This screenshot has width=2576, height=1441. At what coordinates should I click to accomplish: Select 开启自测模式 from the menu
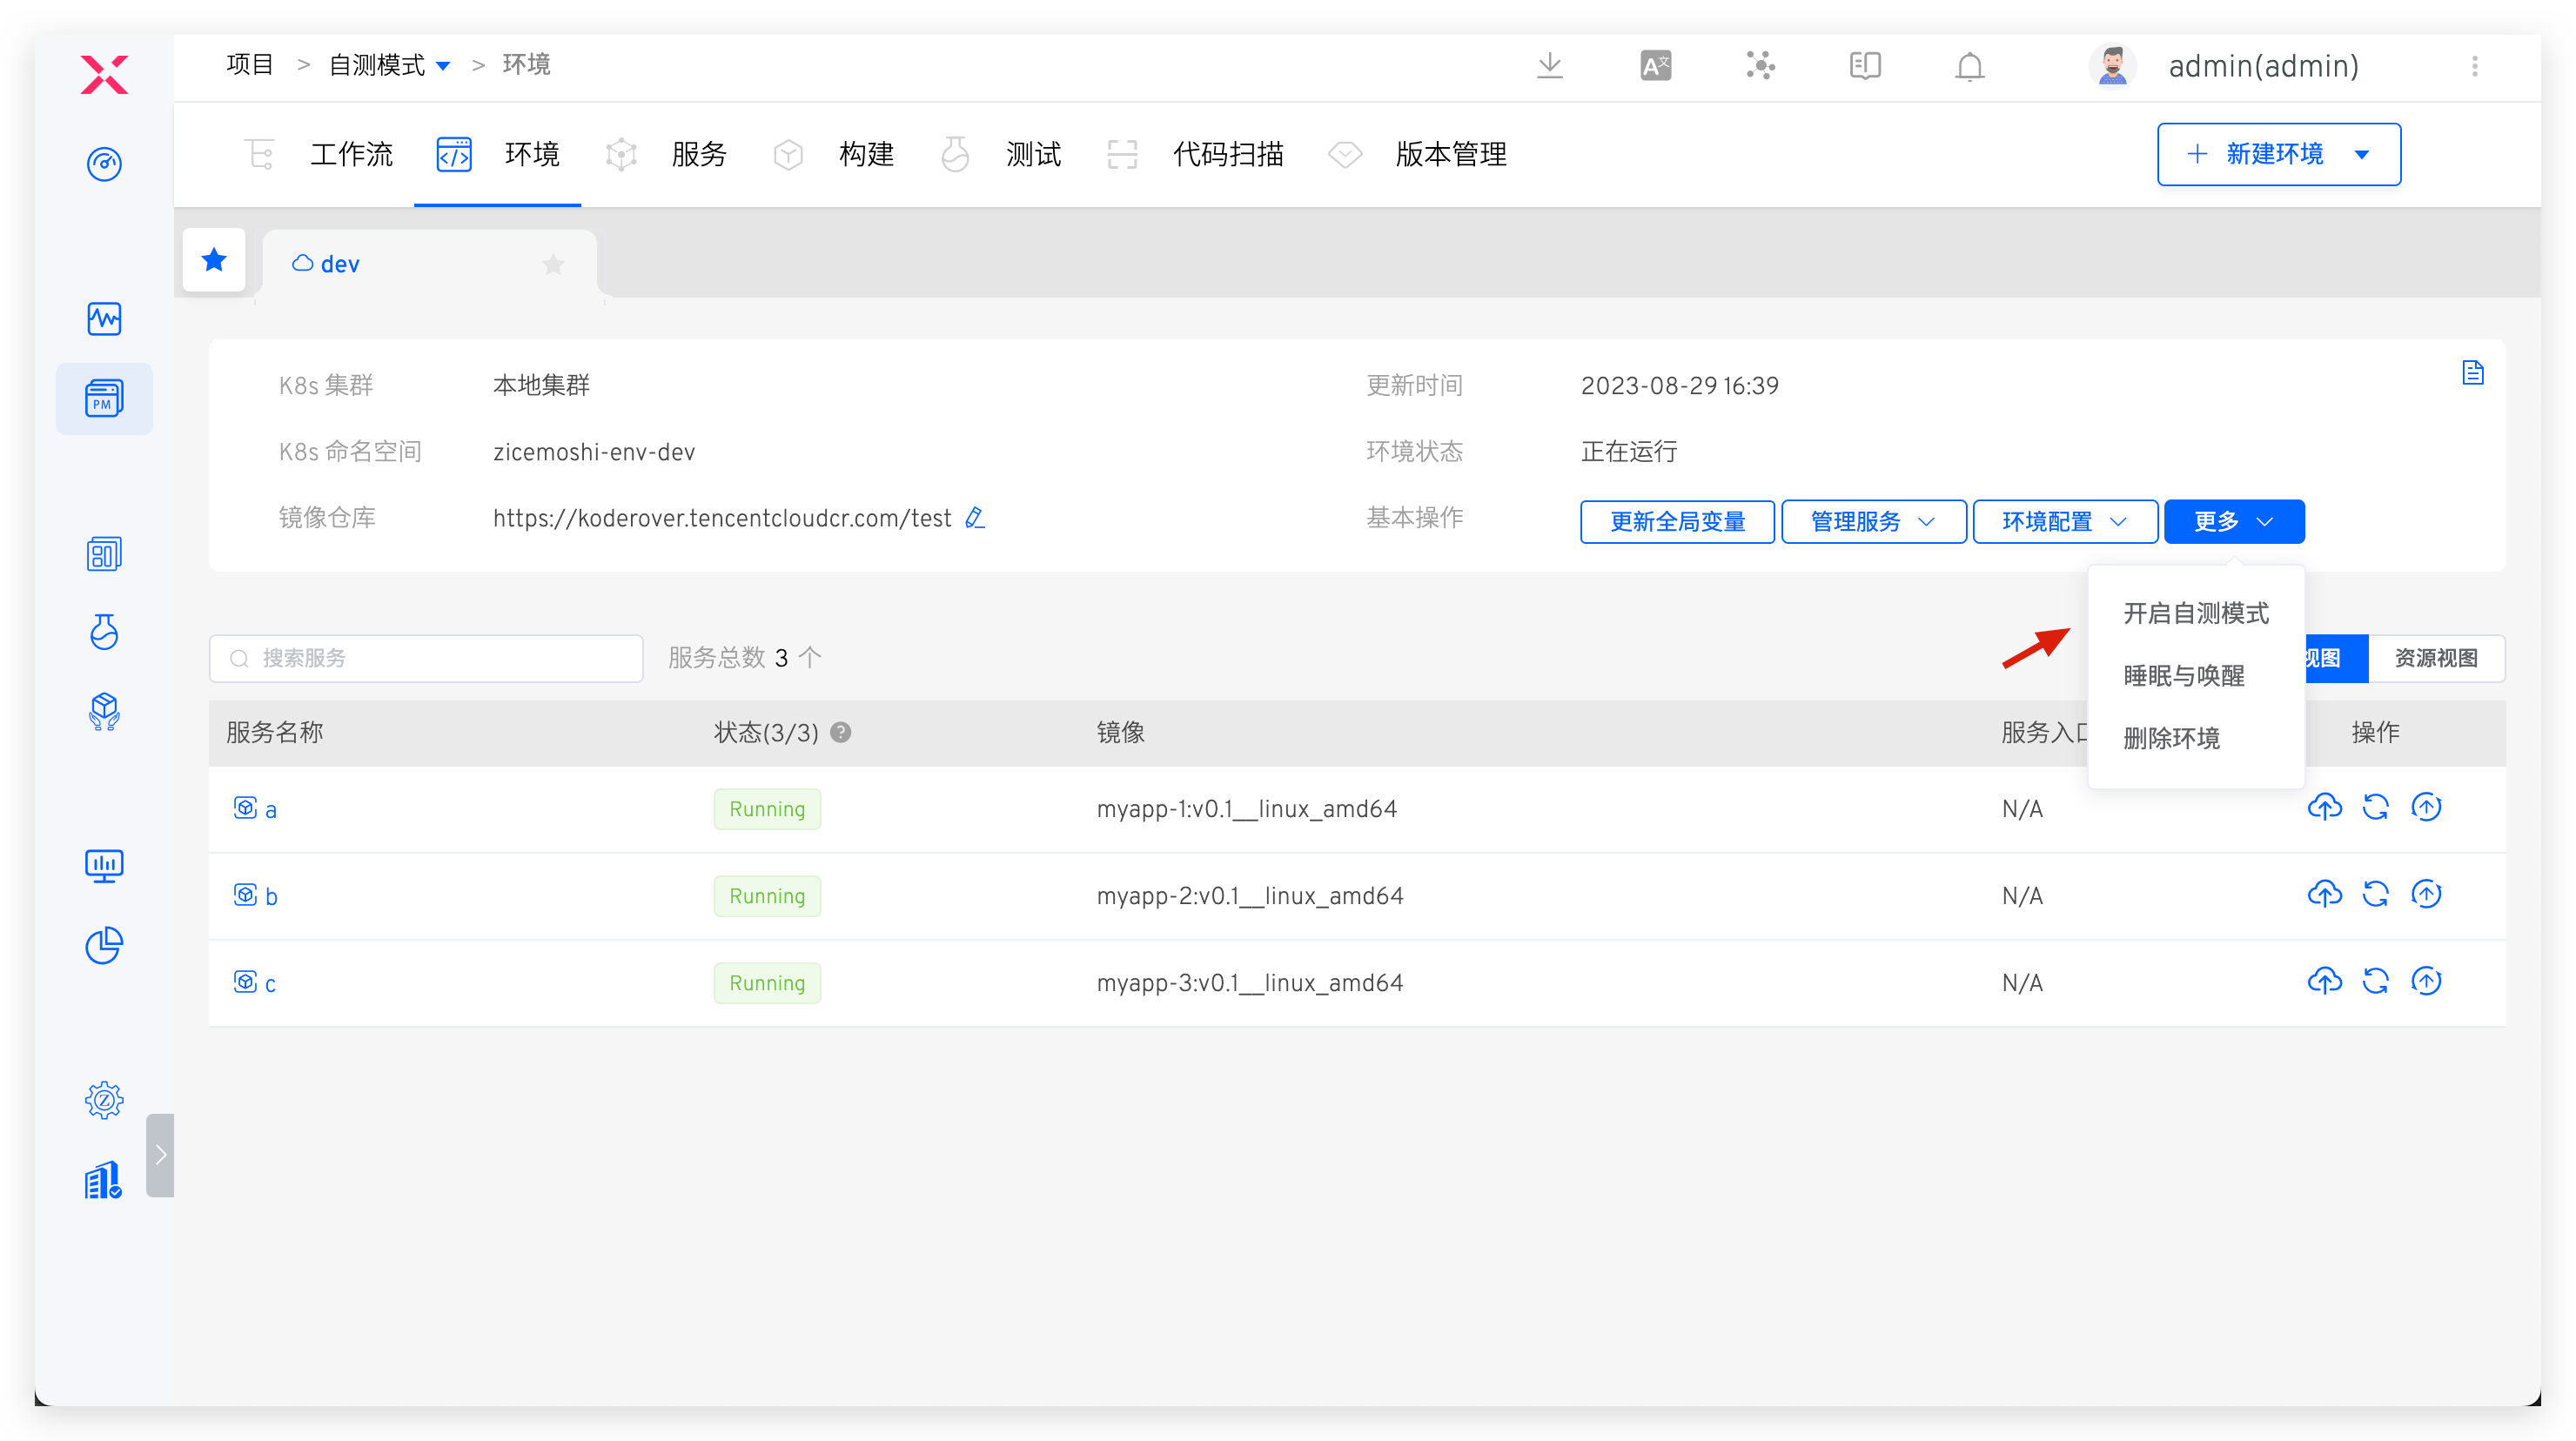tap(2195, 613)
